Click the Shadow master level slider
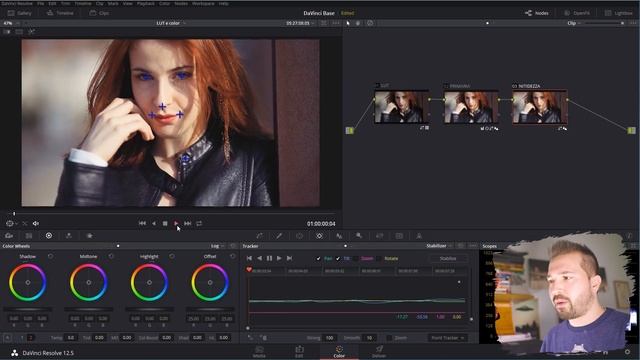The height and width of the screenshot is (360, 640). click(x=28, y=309)
